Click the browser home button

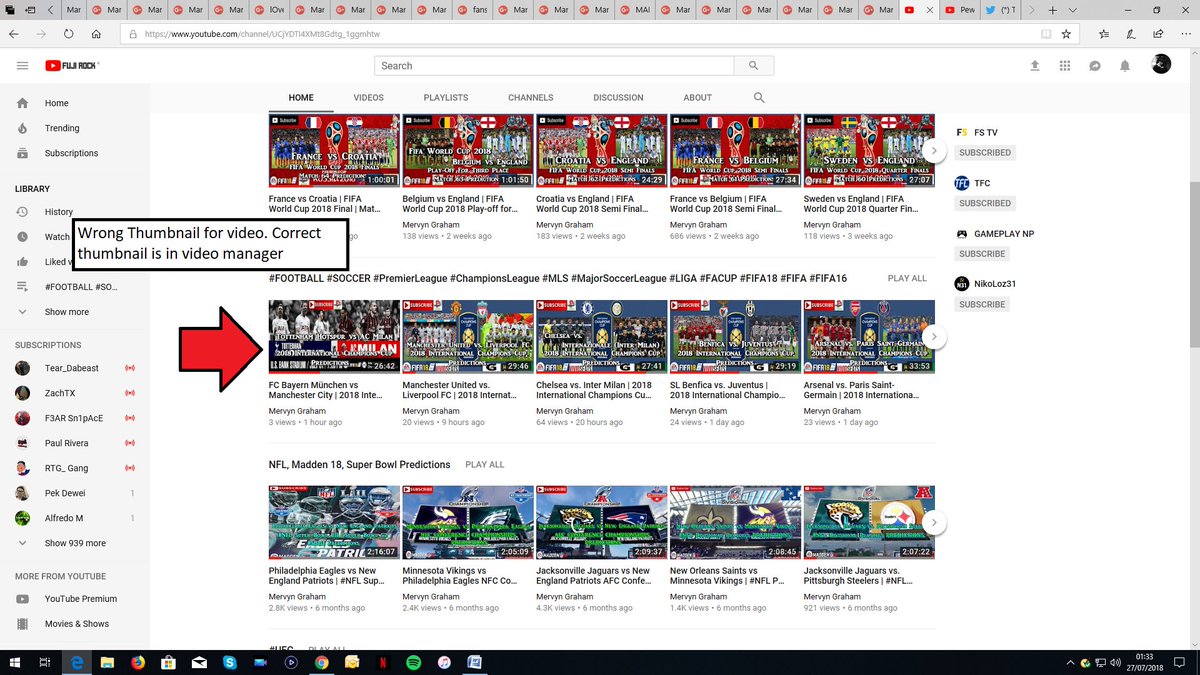96,33
